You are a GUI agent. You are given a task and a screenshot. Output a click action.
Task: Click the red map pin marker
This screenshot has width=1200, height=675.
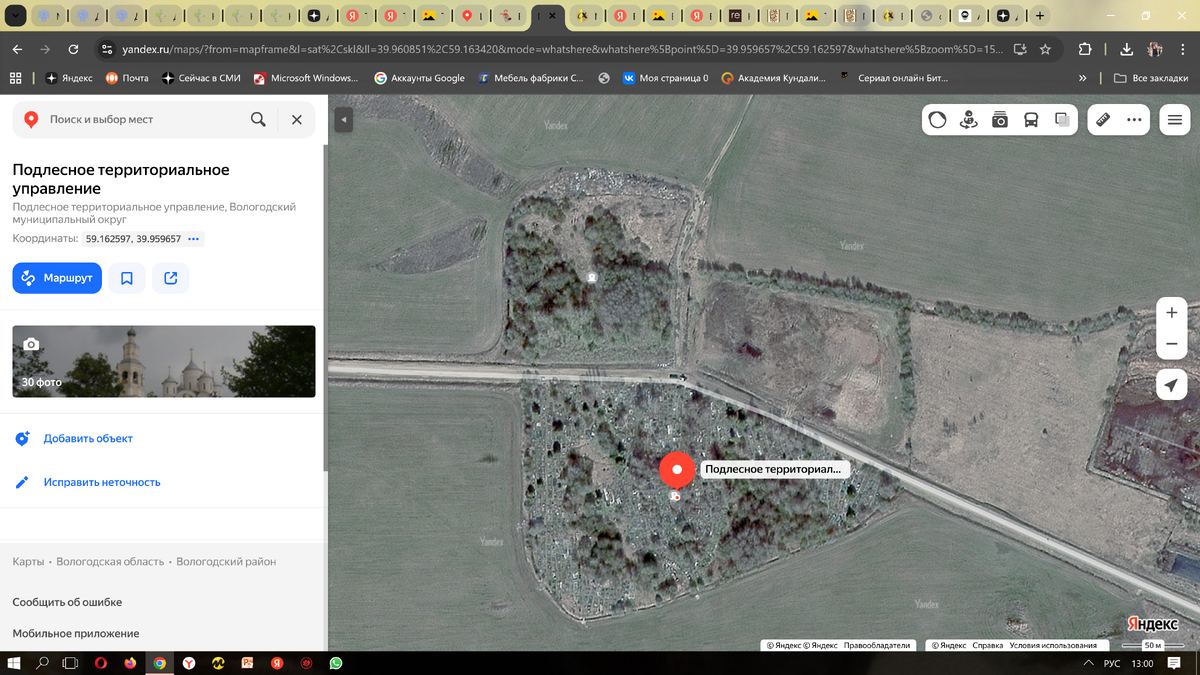click(x=677, y=471)
